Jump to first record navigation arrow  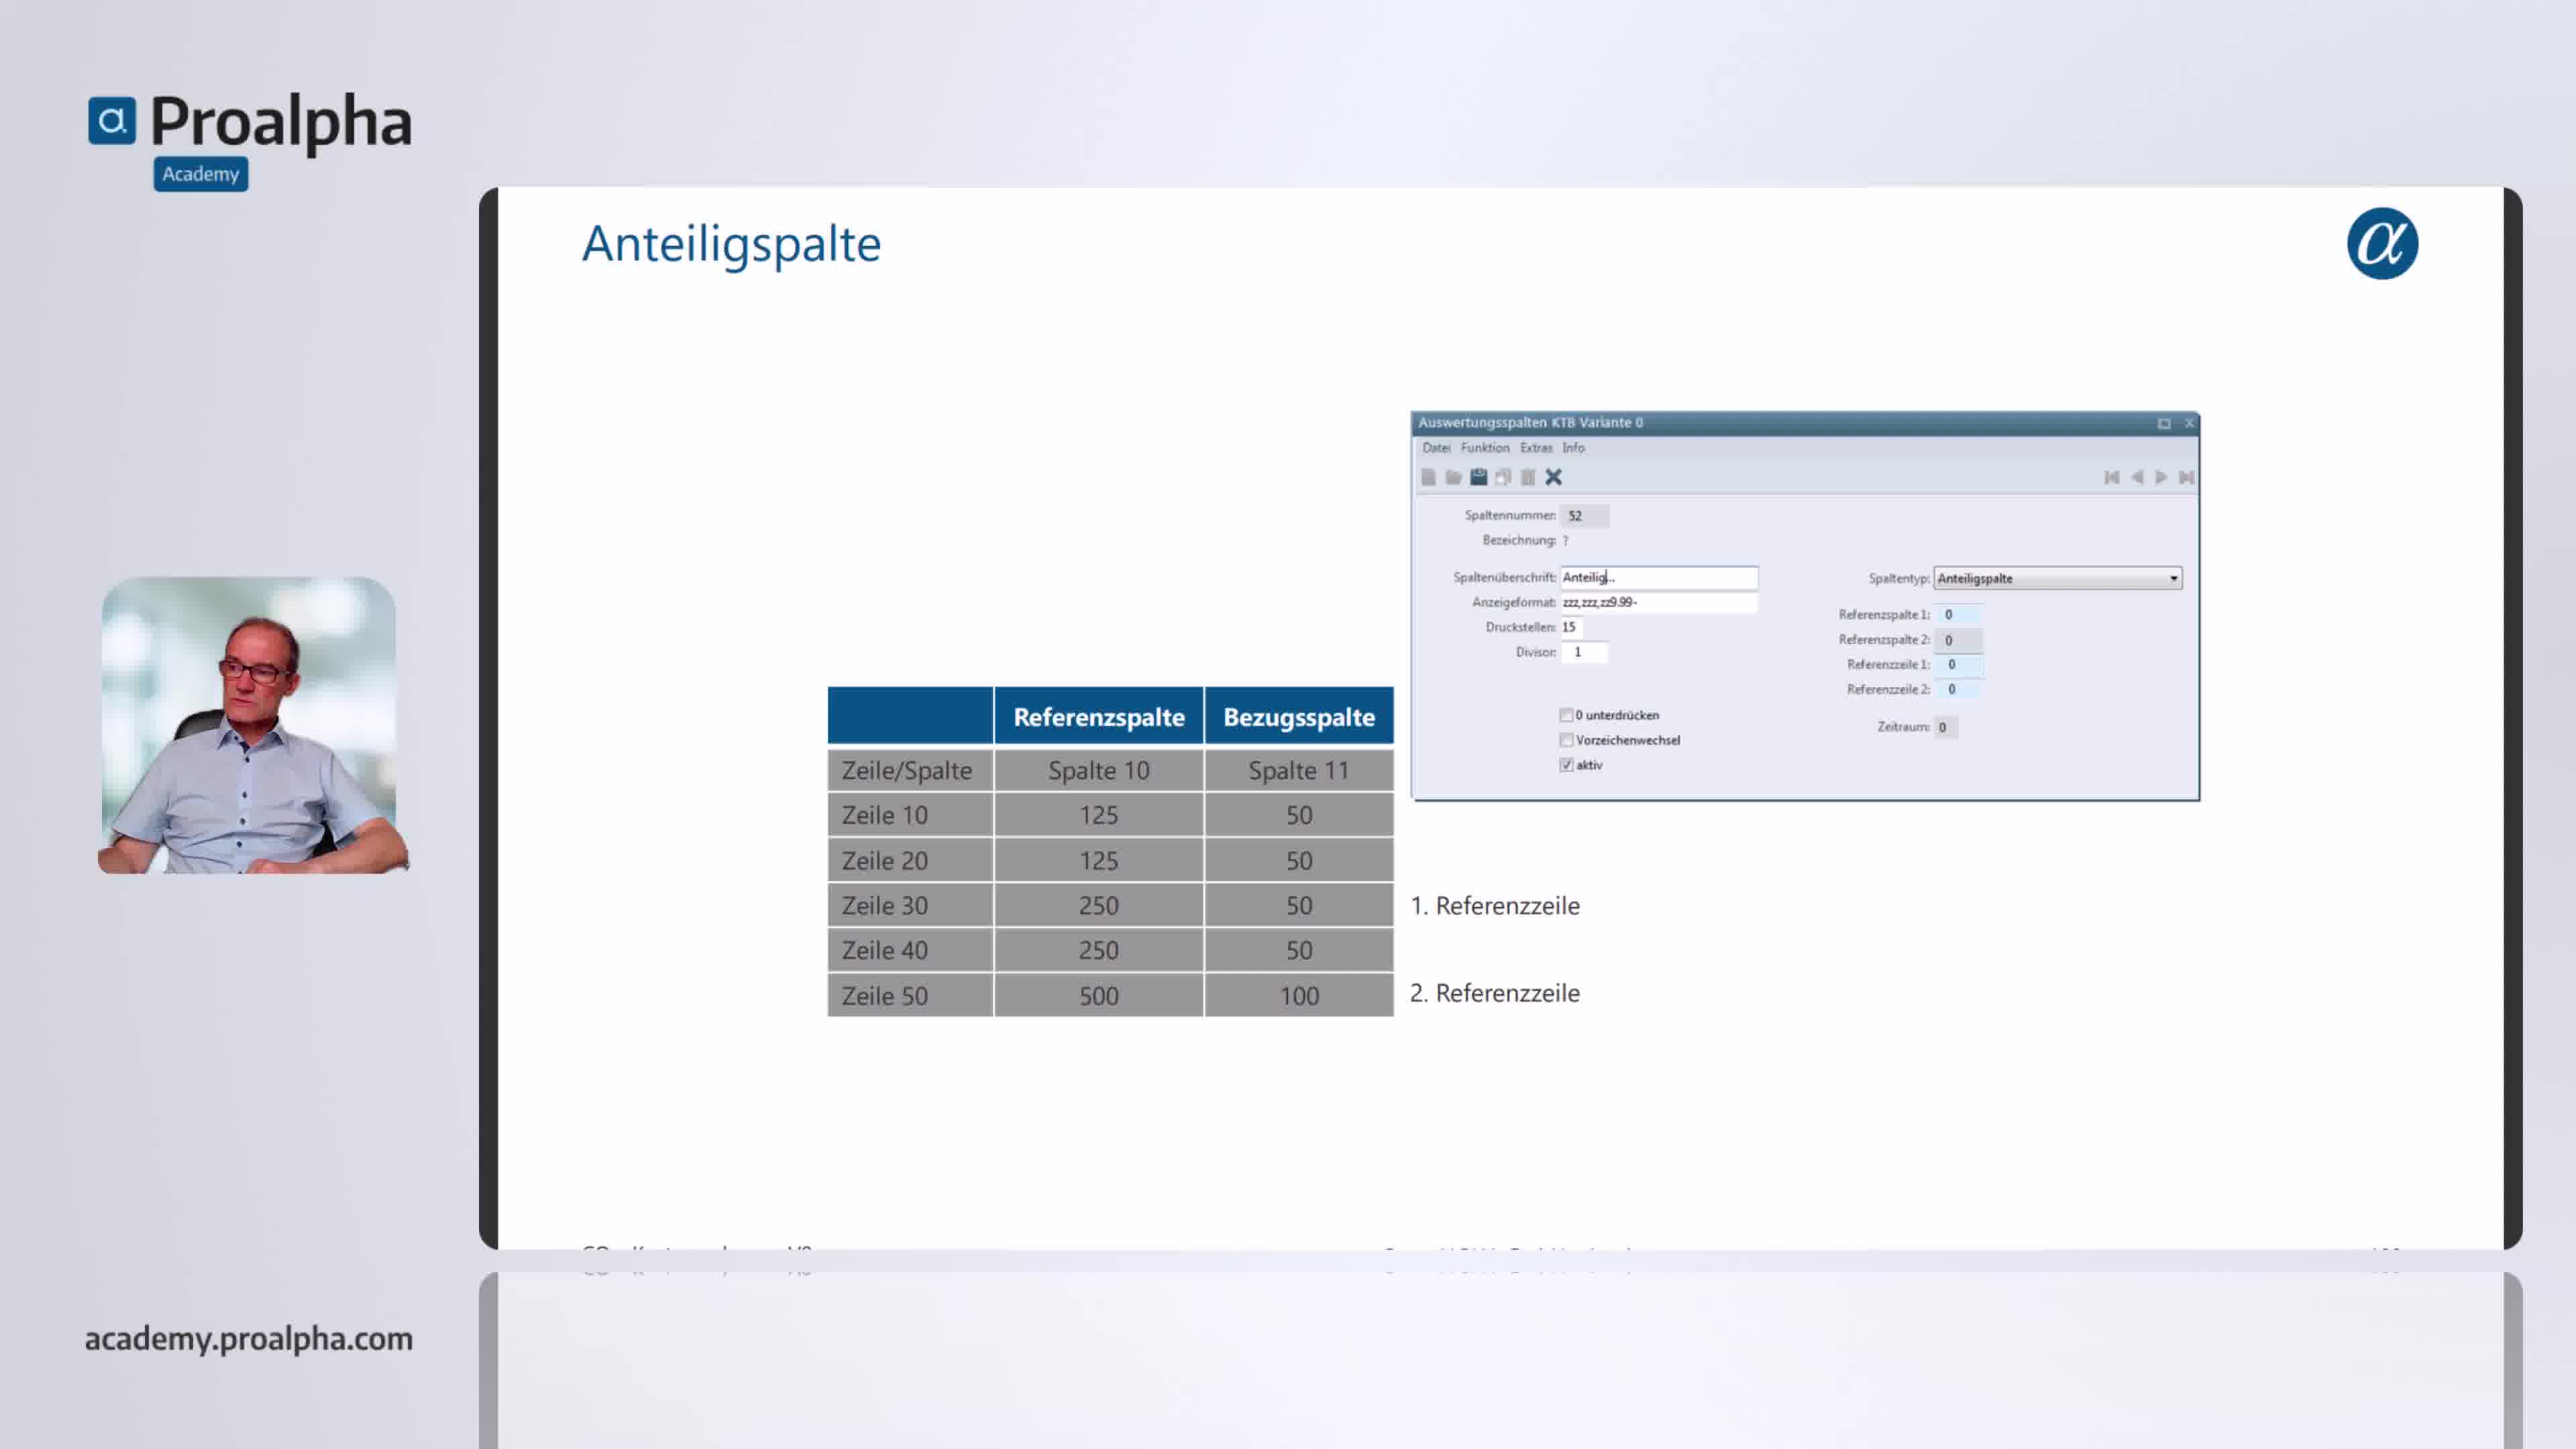pyautogui.click(x=2111, y=477)
